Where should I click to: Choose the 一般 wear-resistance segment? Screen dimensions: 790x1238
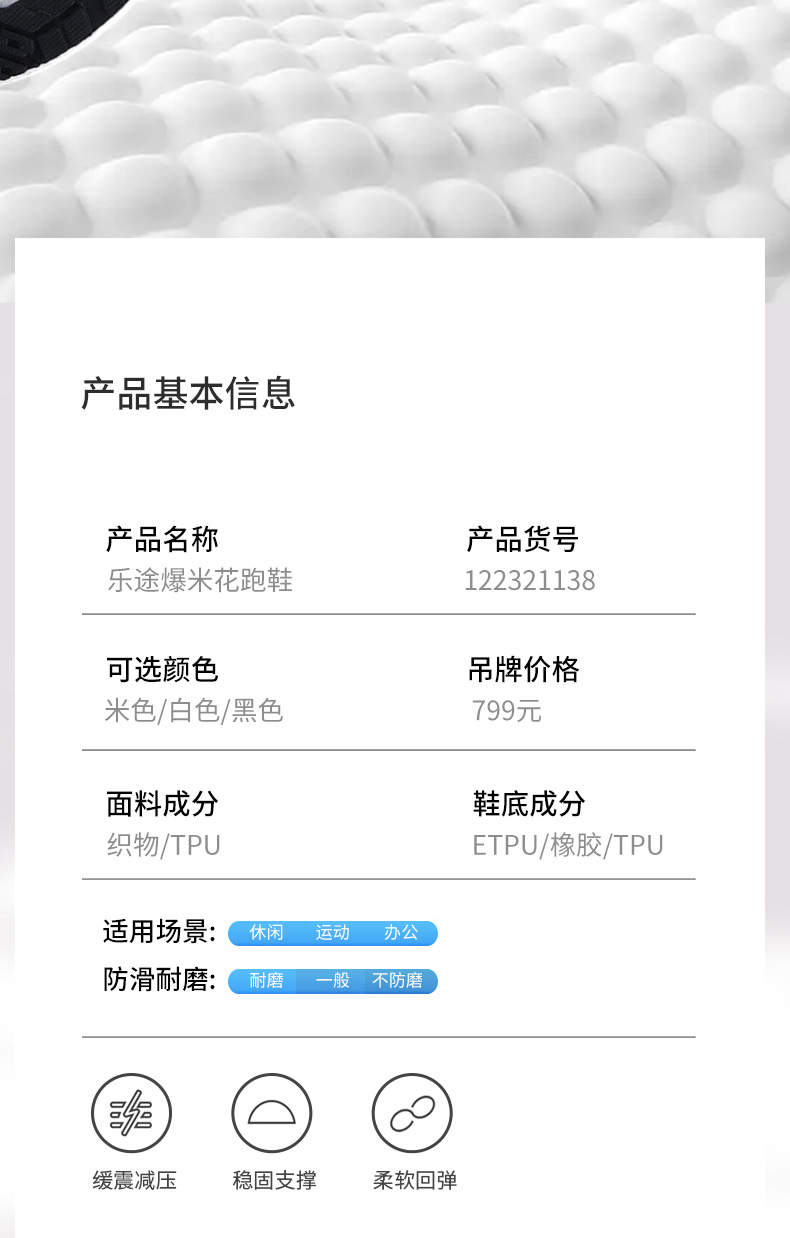click(333, 981)
